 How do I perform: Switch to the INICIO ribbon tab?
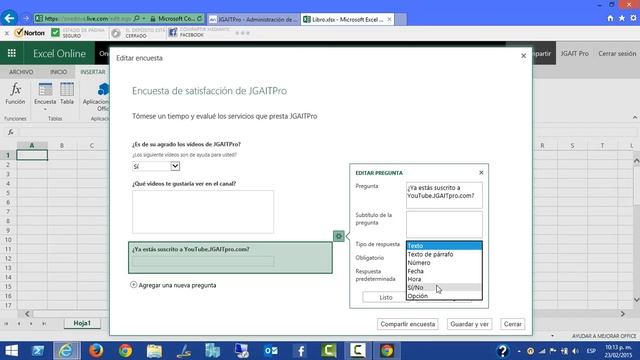58,72
